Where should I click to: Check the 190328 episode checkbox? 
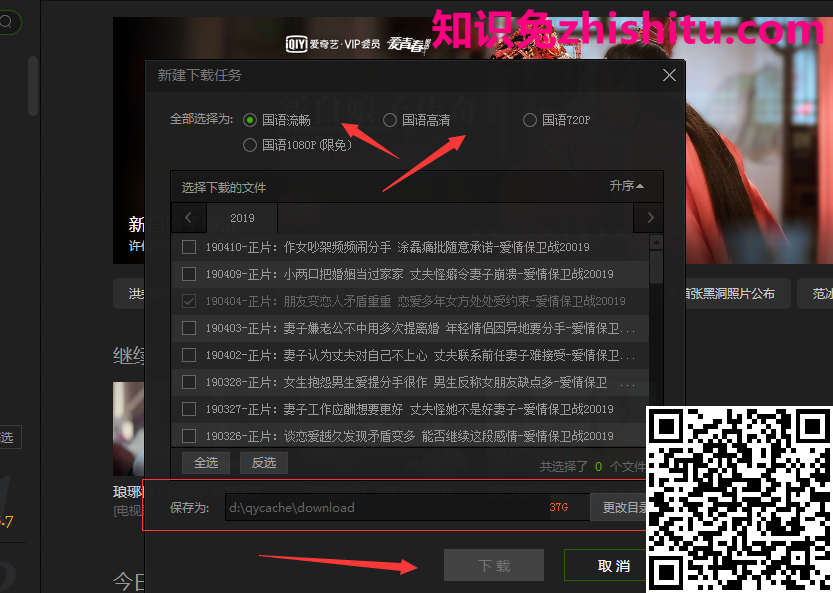pos(189,382)
